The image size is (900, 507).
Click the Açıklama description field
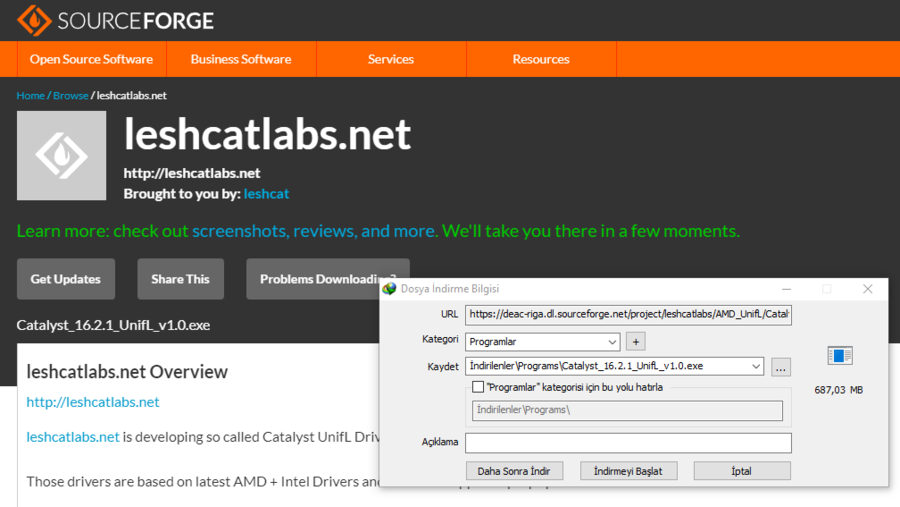[x=628, y=442]
